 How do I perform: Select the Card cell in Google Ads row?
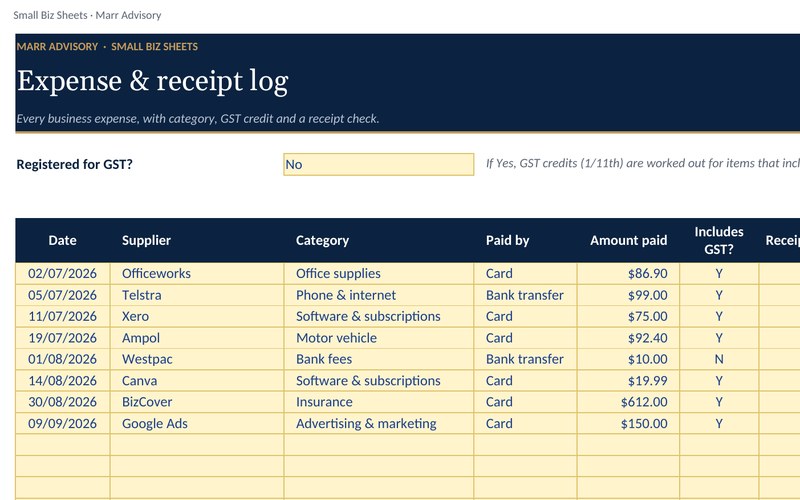click(526, 423)
